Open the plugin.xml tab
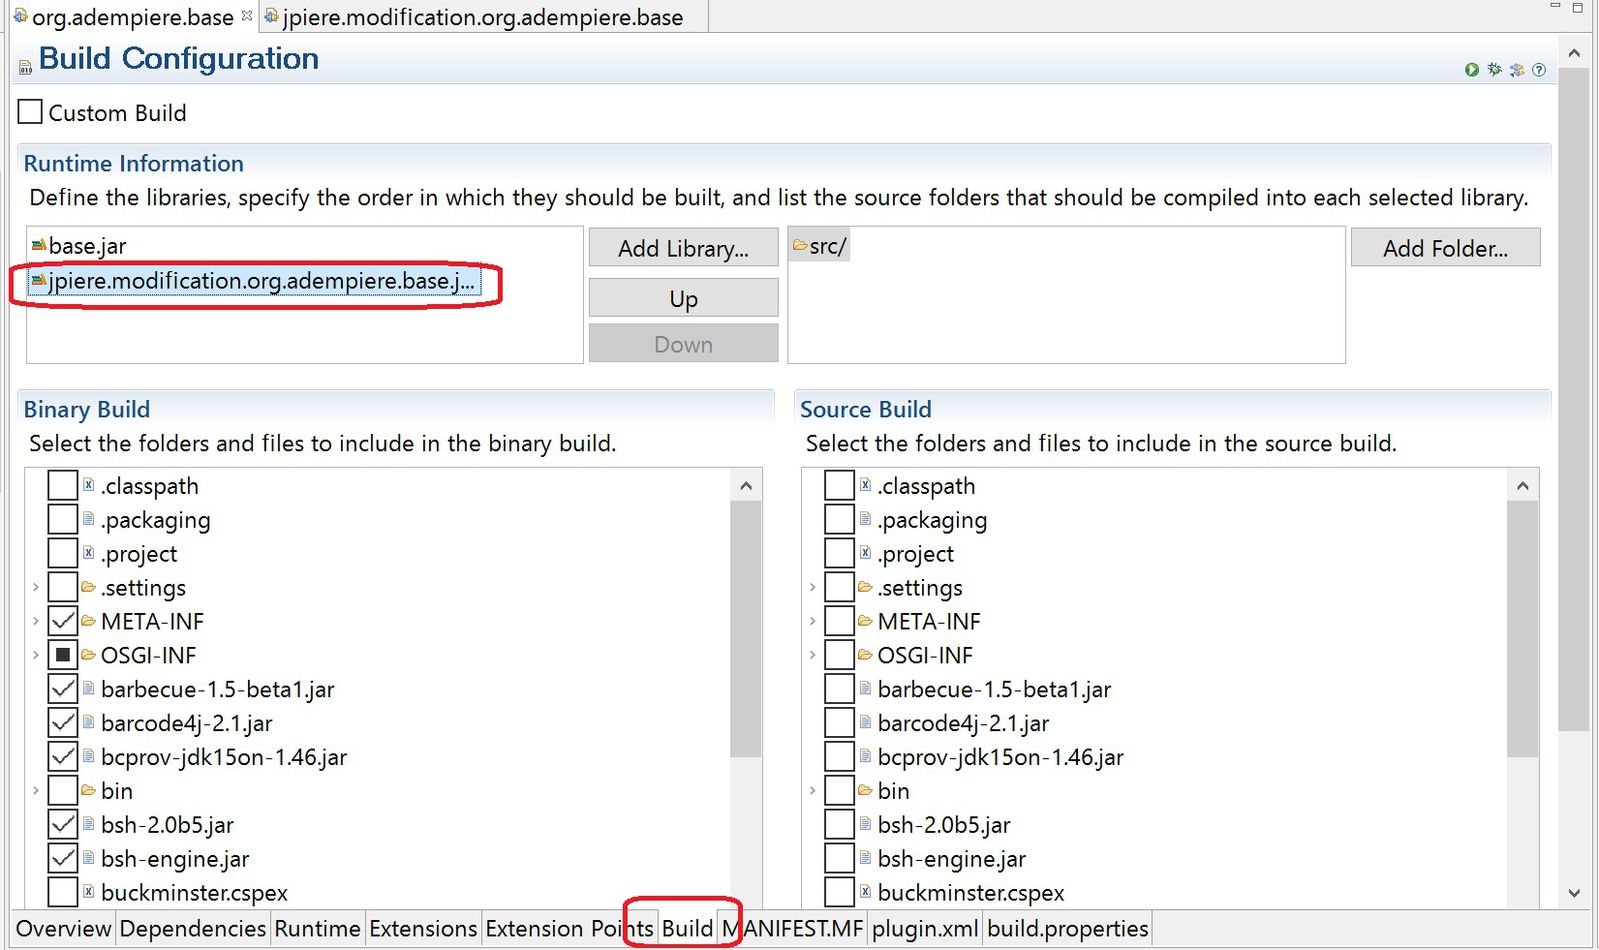The image size is (1599, 950). pos(924,928)
